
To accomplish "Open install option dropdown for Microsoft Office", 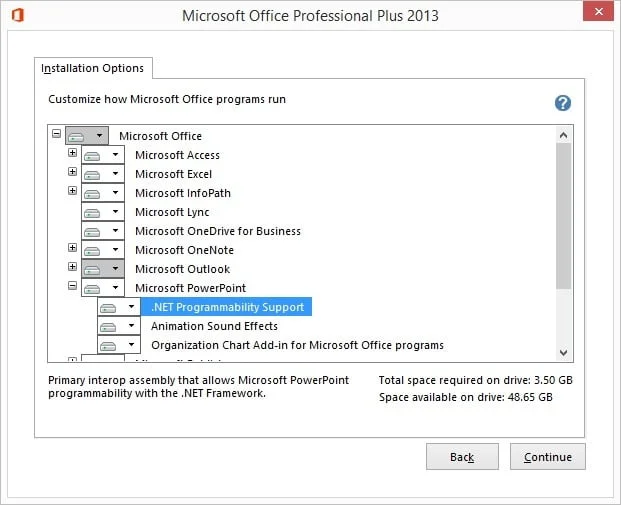I will pos(87,136).
